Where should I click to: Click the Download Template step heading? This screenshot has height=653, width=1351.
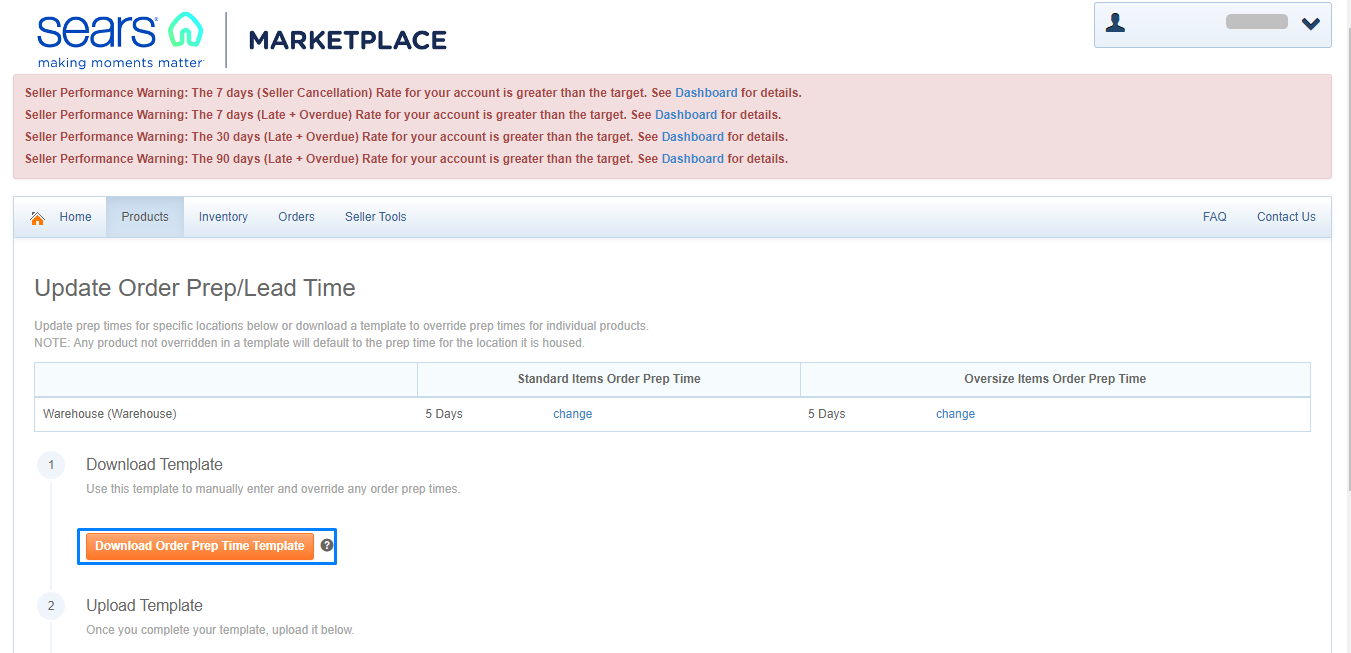[x=154, y=465]
